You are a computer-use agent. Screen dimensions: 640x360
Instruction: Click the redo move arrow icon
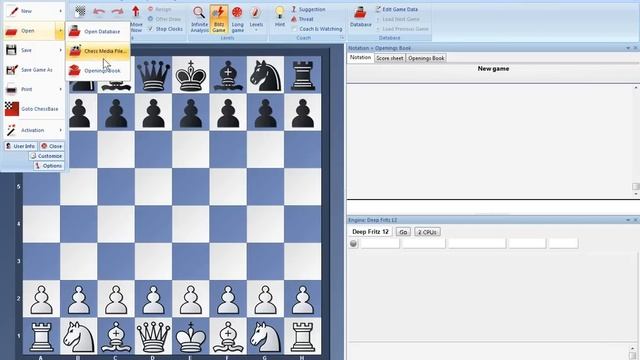(x=118, y=12)
